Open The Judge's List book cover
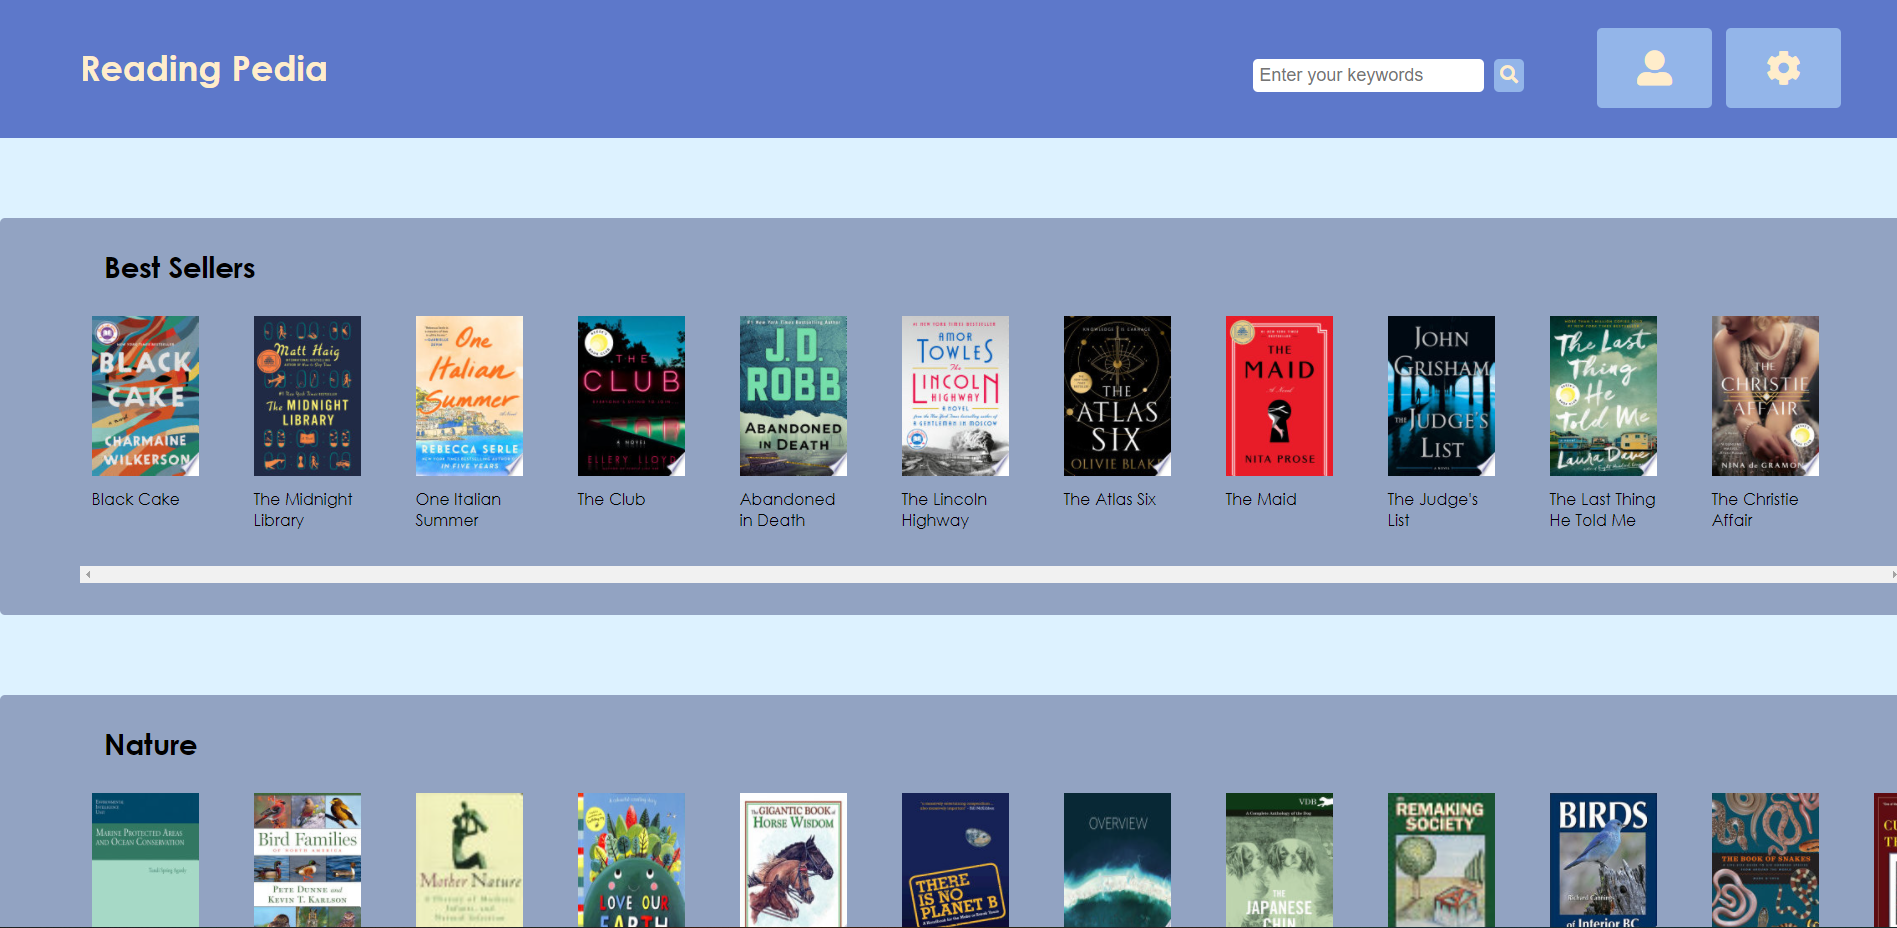This screenshot has width=1897, height=928. tap(1441, 395)
